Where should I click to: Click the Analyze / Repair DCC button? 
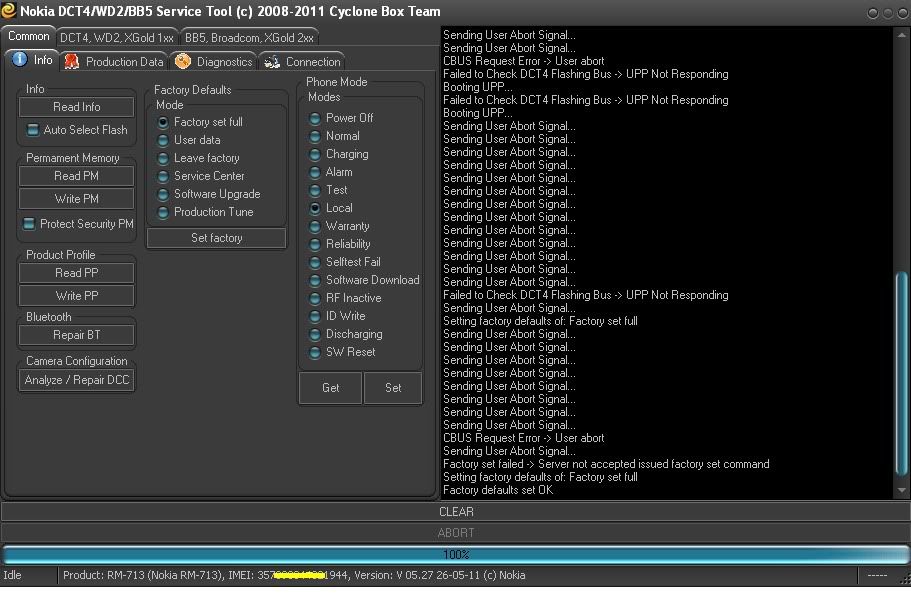[x=77, y=380]
